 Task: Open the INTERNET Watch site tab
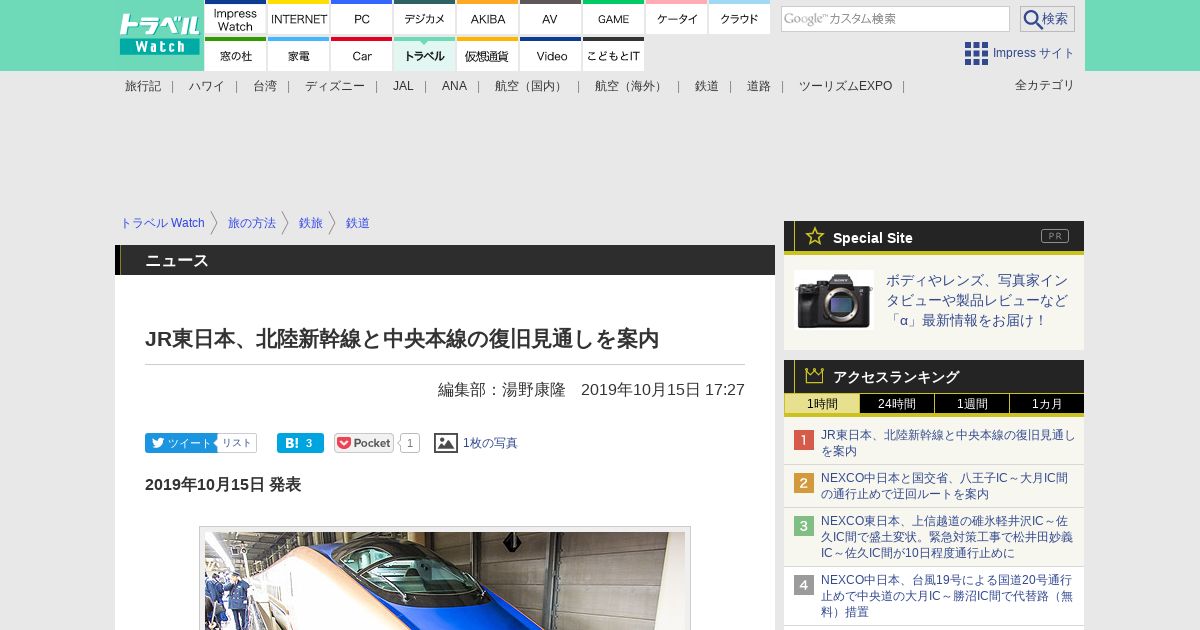pyautogui.click(x=299, y=19)
